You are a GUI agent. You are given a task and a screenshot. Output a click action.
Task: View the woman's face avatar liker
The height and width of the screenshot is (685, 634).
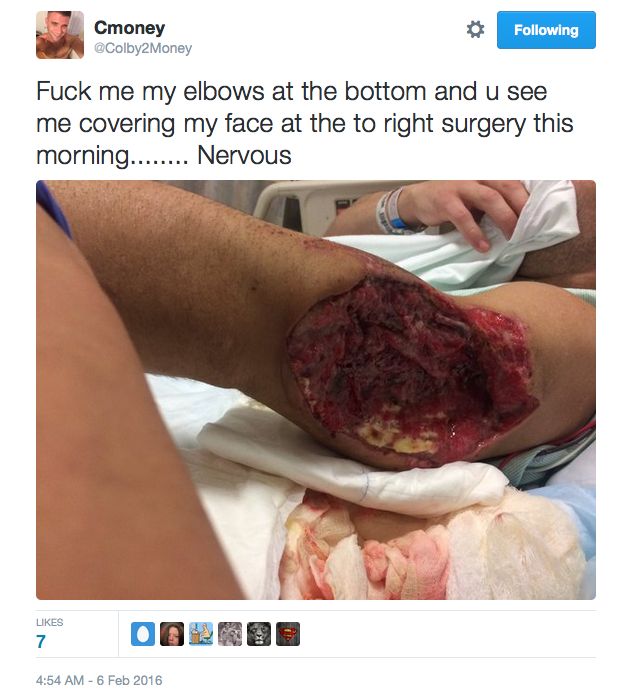click(x=172, y=634)
